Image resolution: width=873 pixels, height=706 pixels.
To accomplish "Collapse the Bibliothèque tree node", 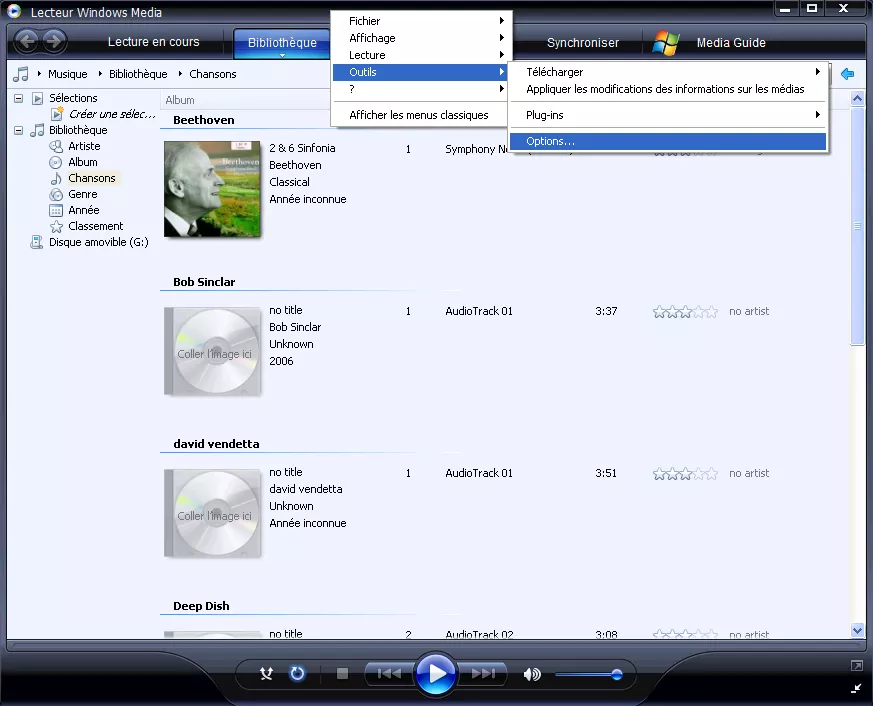I will click(18, 131).
